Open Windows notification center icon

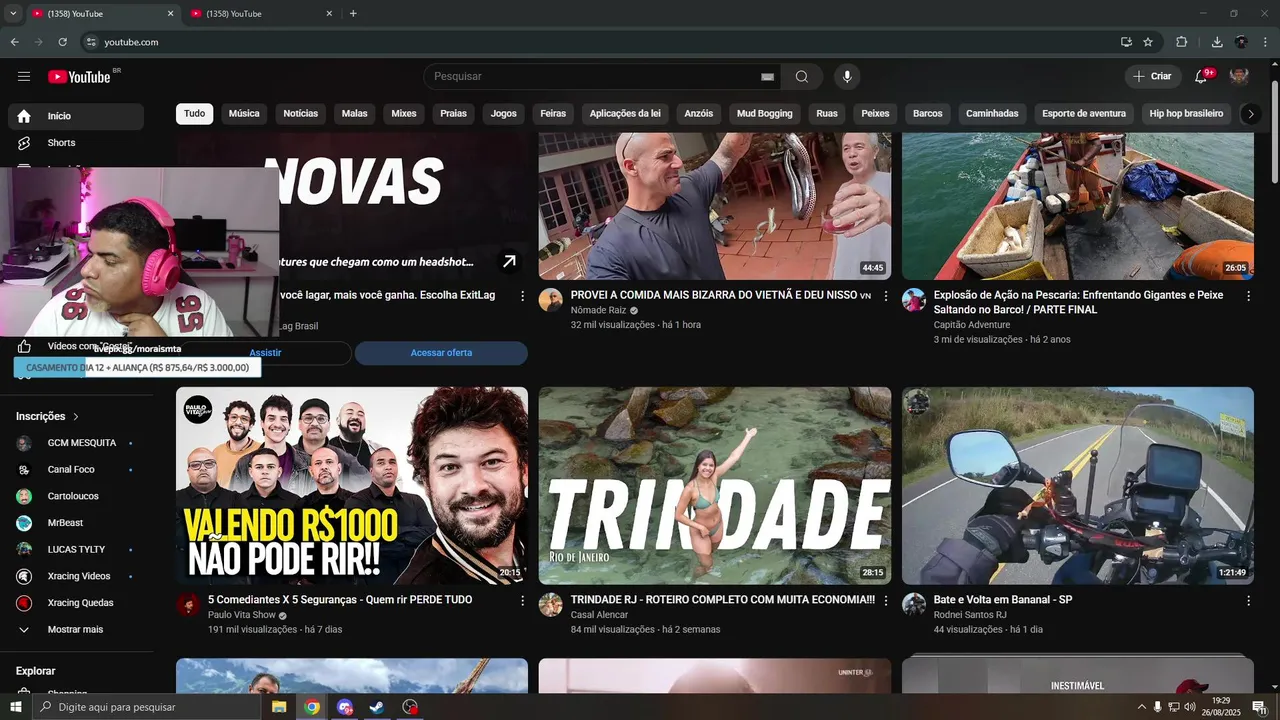[x=1259, y=707]
